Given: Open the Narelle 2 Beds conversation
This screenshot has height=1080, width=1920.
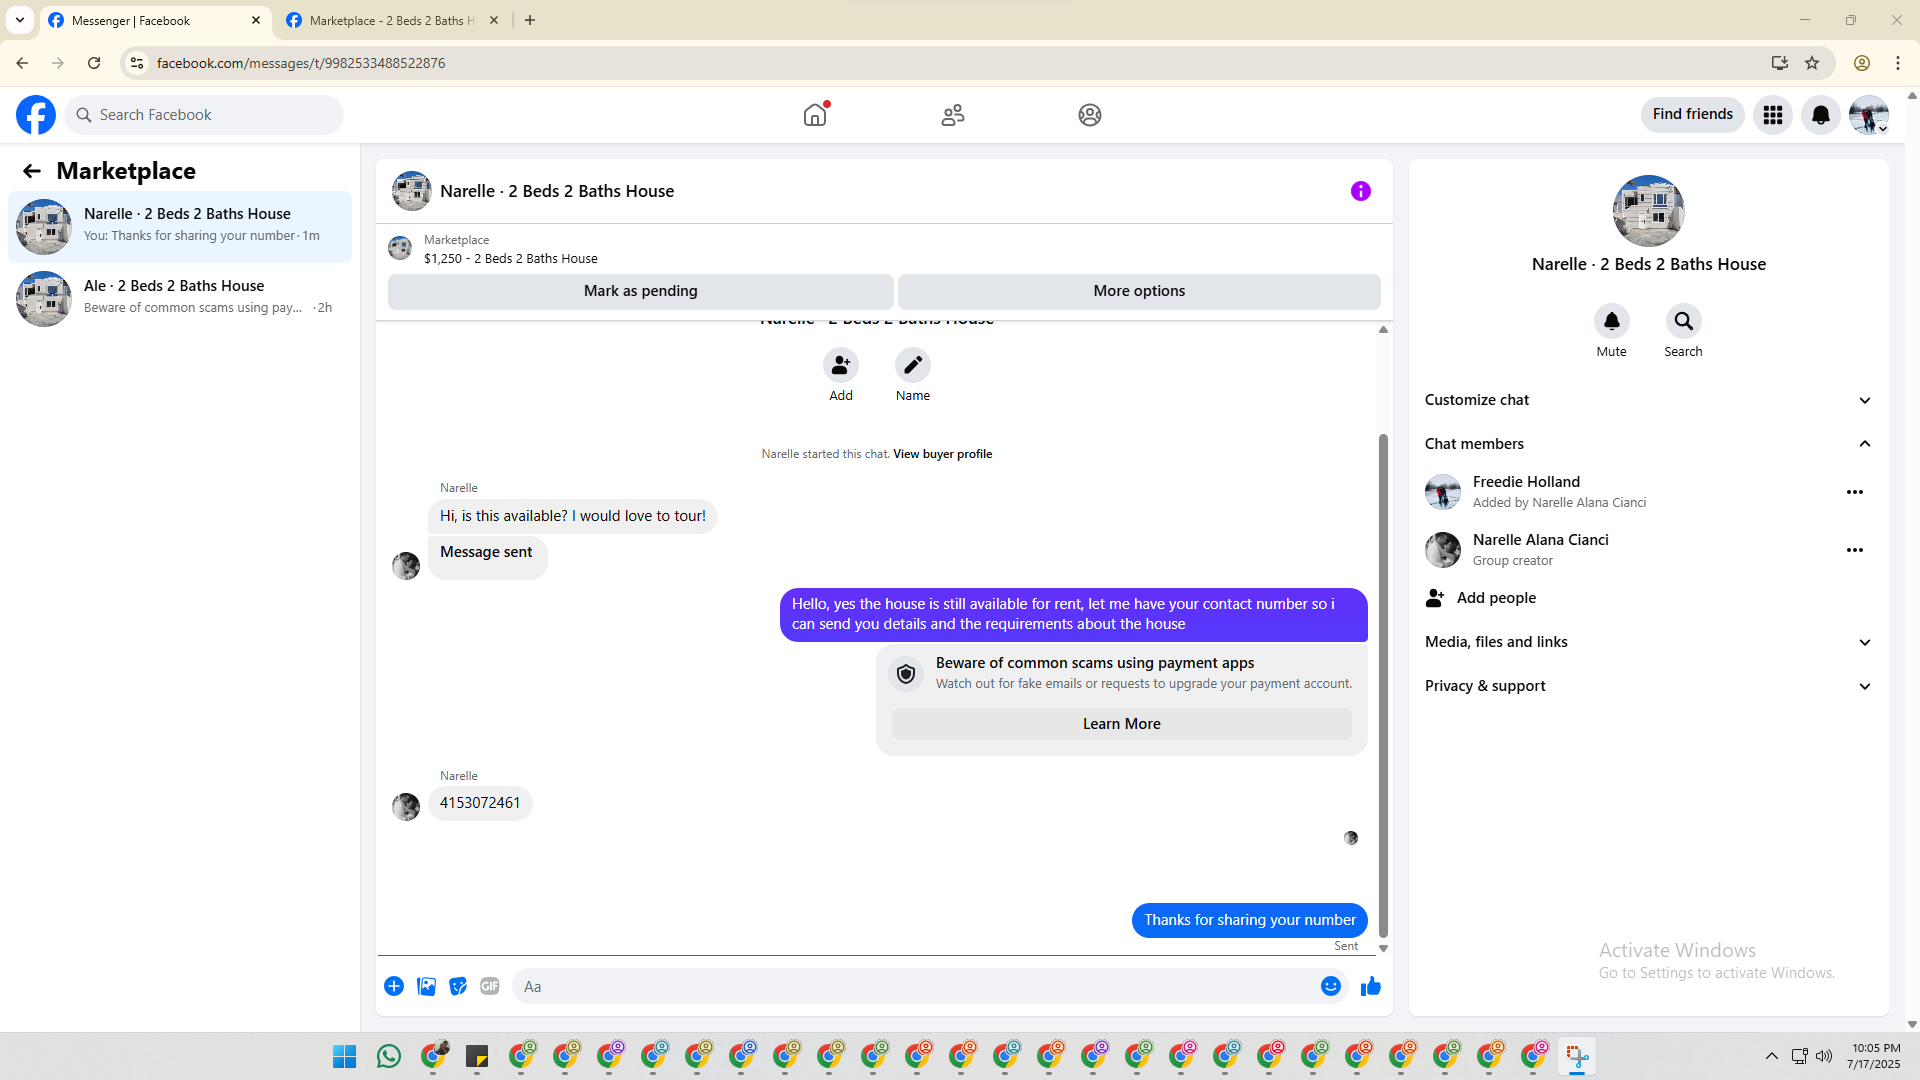Looking at the screenshot, I should (x=180, y=227).
